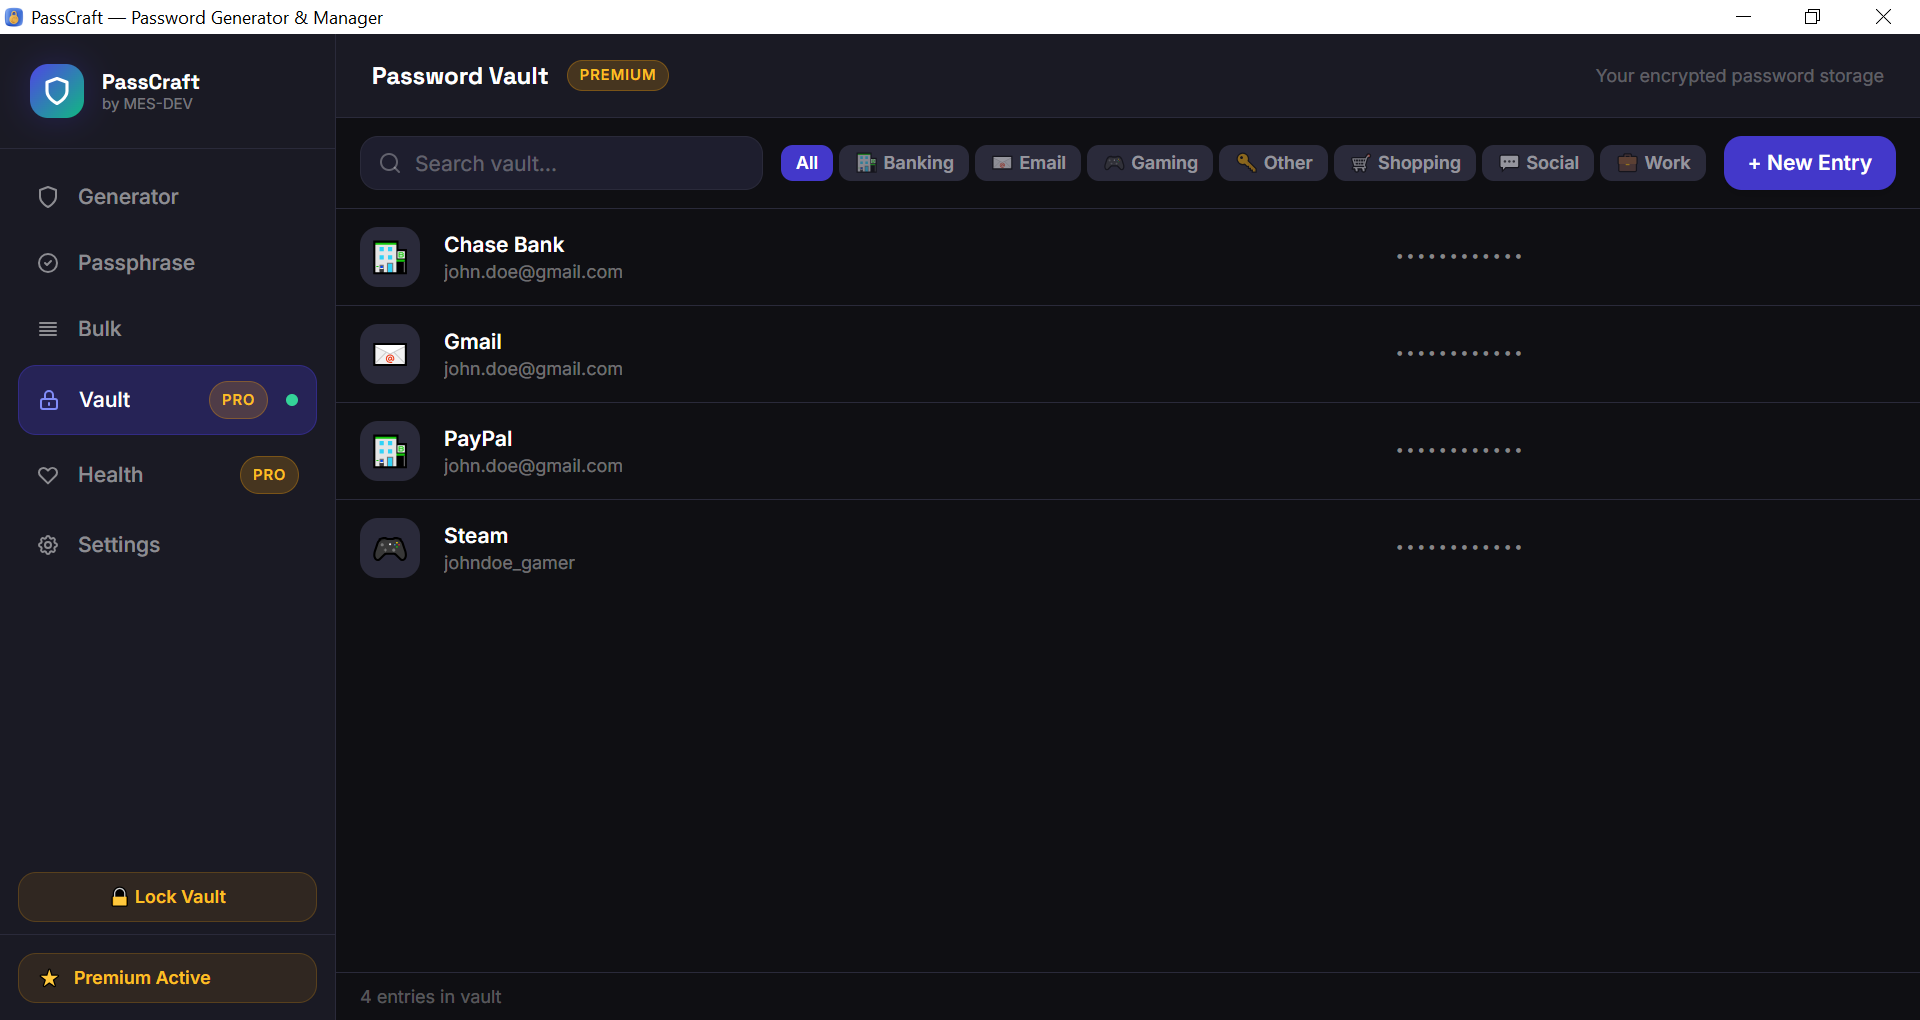Filter vault by Other category
This screenshot has width=1920, height=1020.
pos(1273,163)
